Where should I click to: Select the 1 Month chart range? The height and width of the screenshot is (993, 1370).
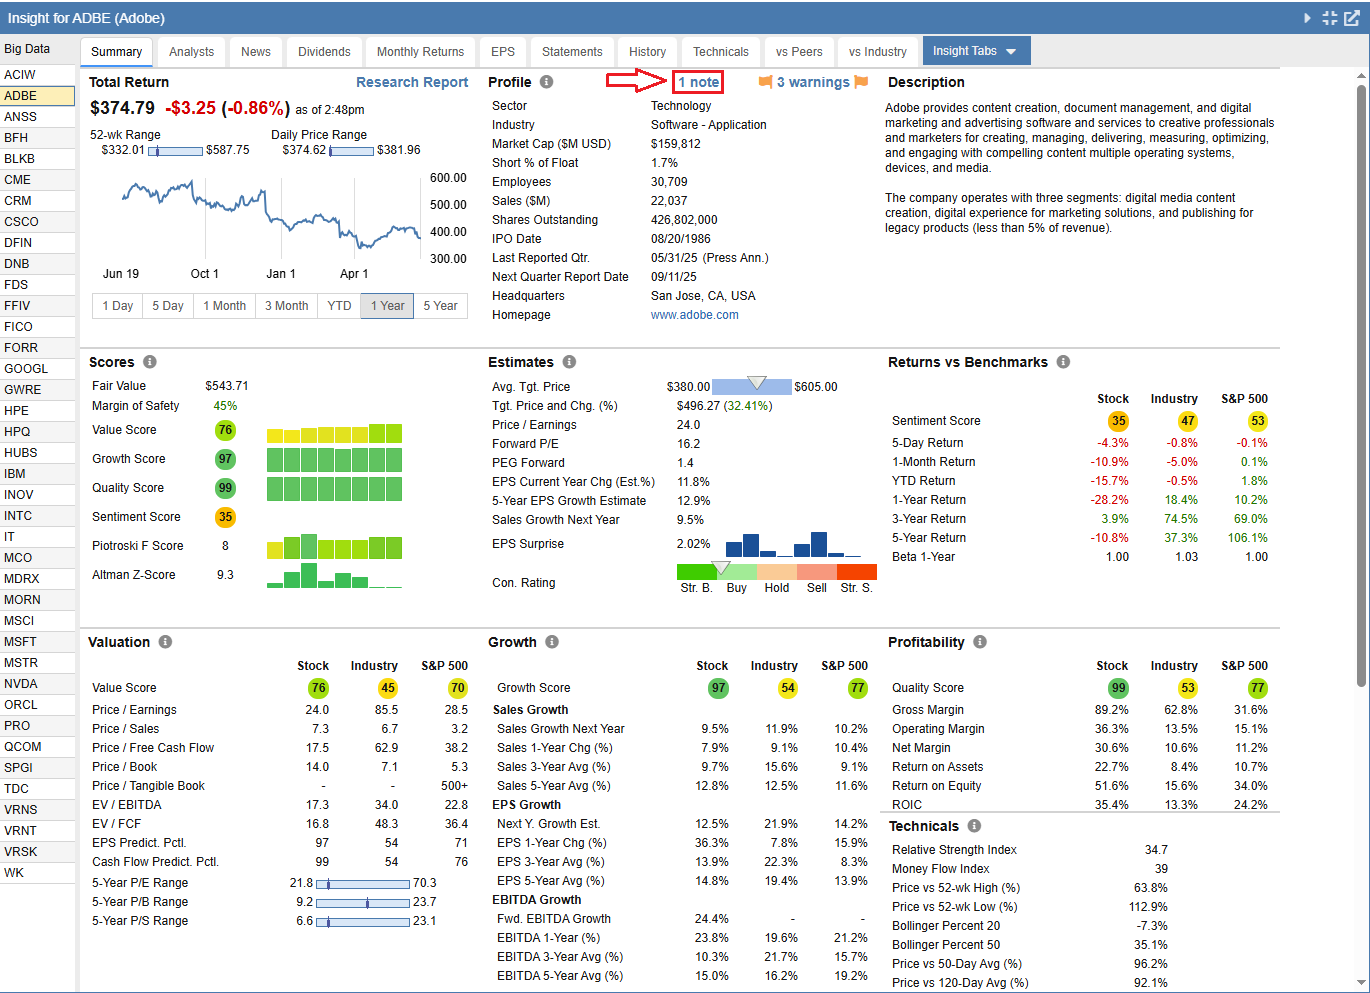(225, 306)
